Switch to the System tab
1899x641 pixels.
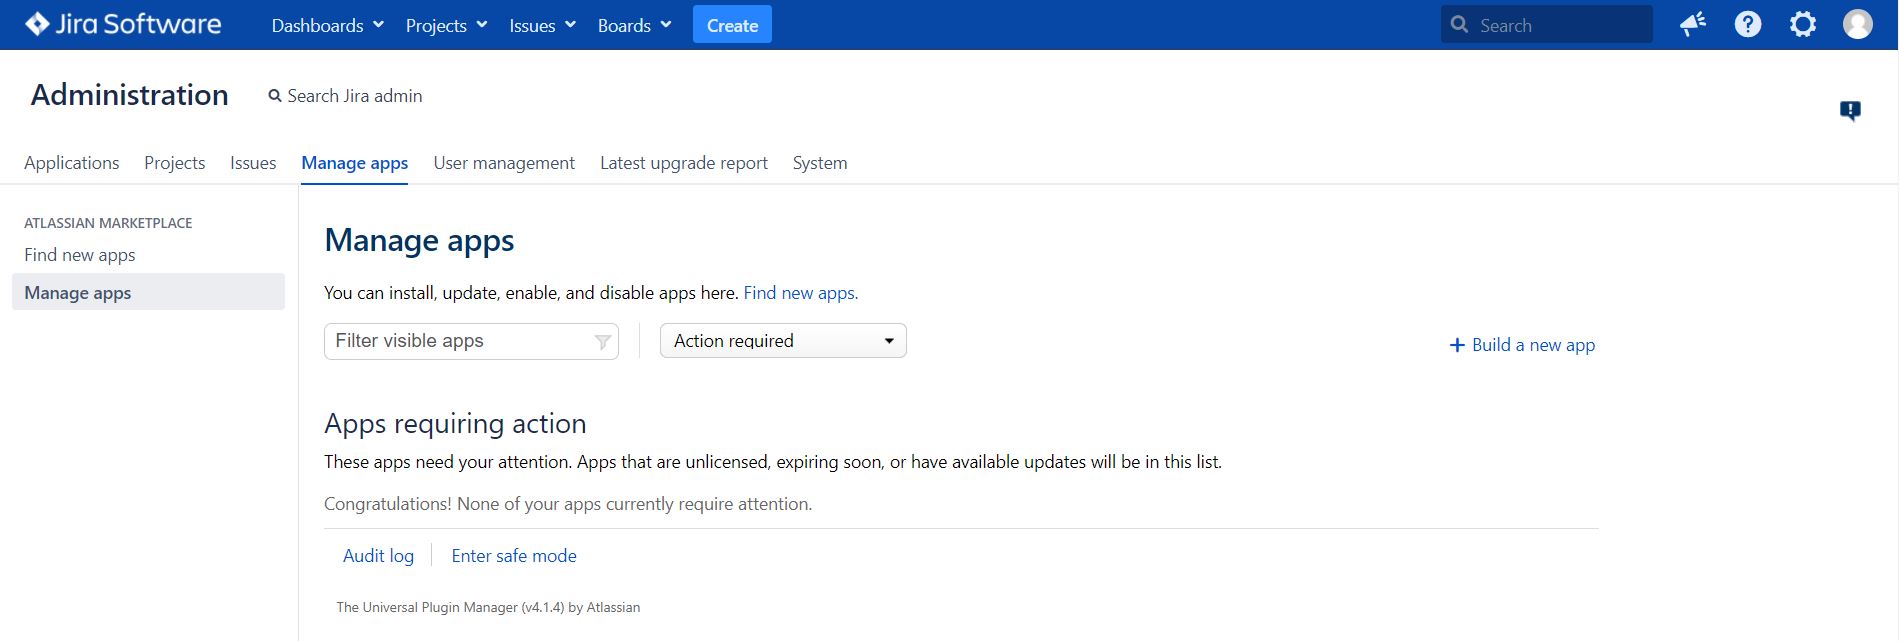click(820, 163)
